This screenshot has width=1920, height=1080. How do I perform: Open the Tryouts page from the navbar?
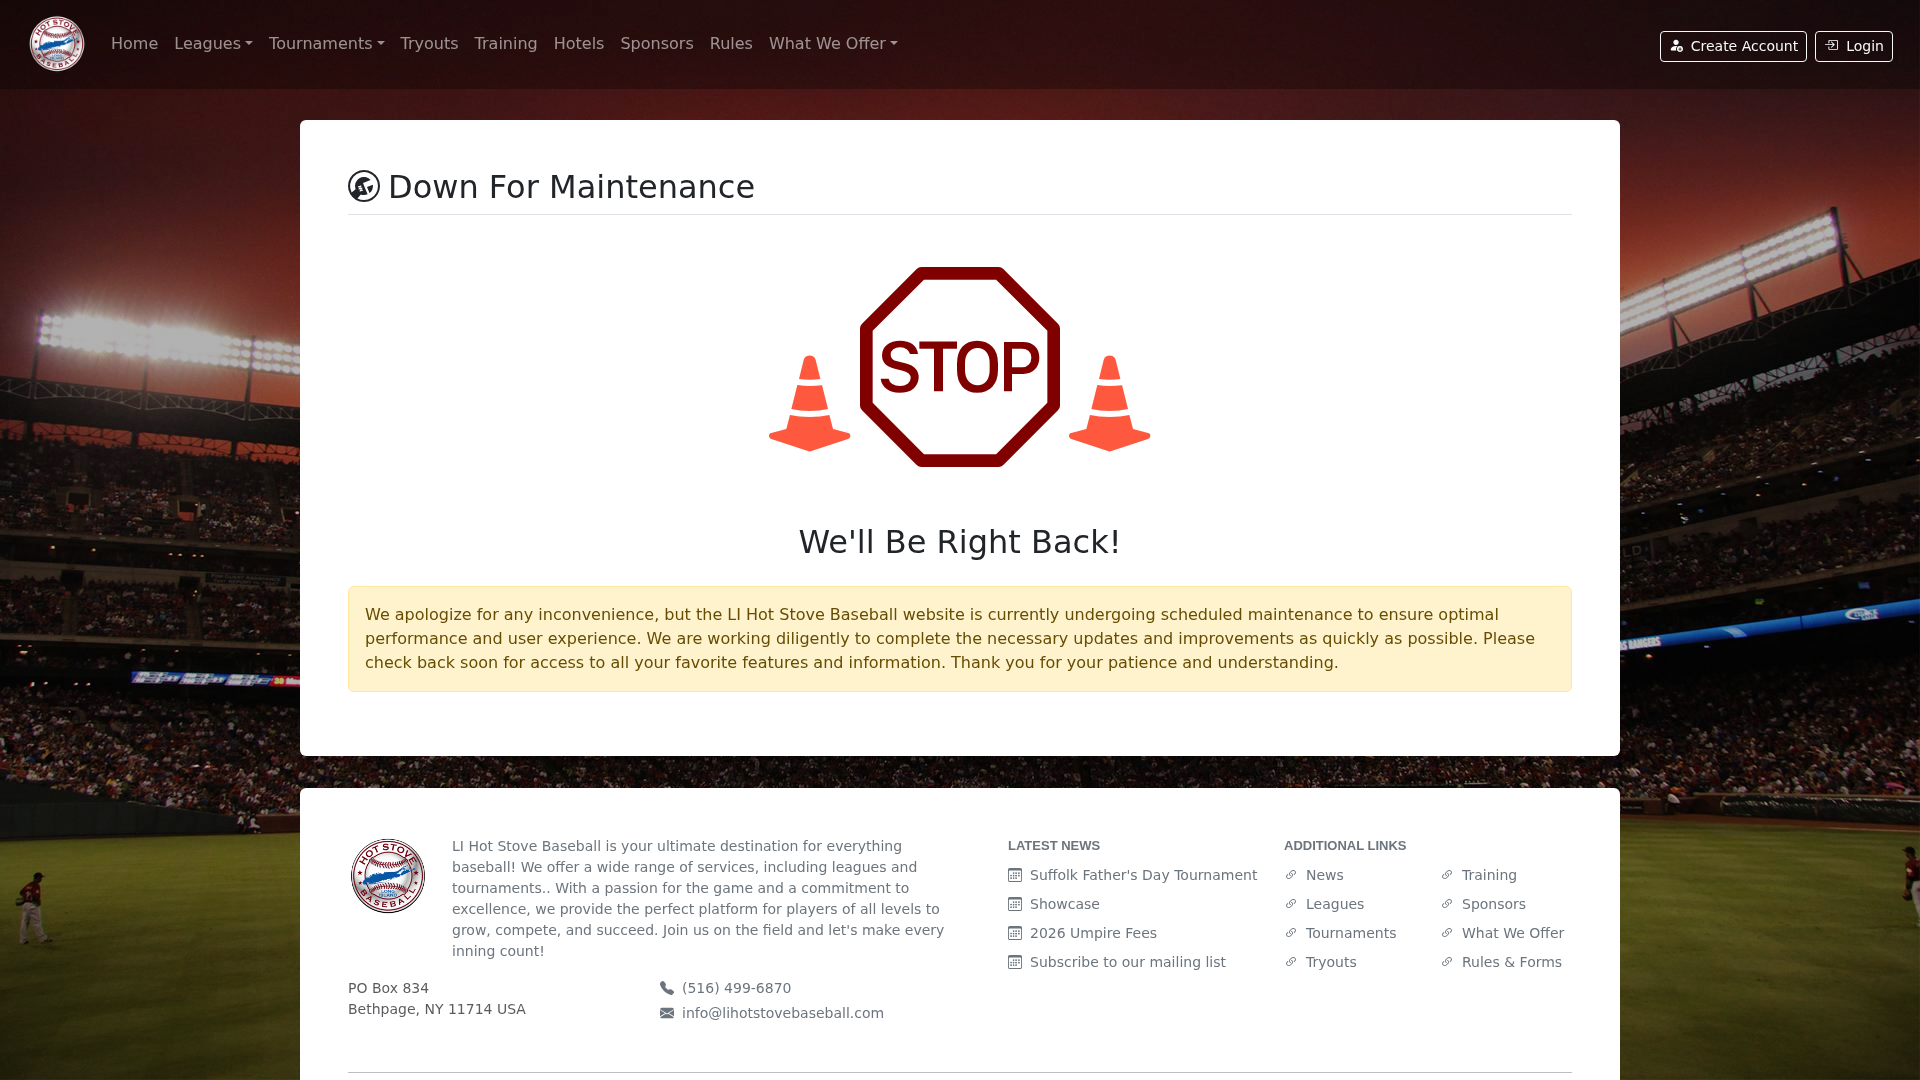click(x=429, y=44)
